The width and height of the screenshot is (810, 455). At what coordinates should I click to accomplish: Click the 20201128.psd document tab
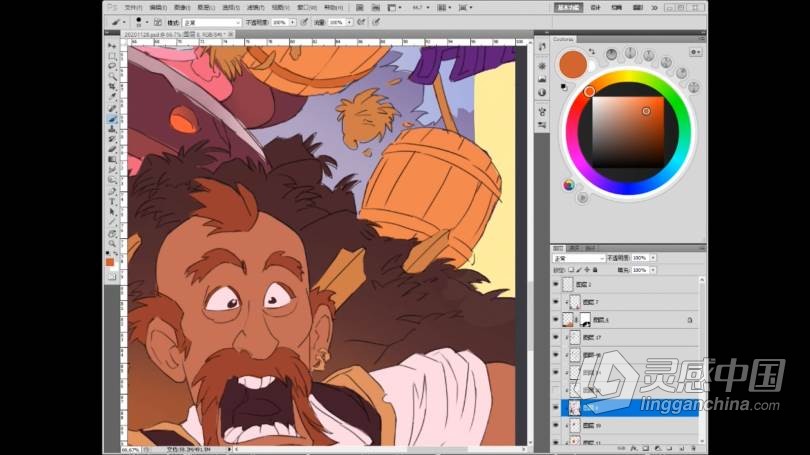tap(176, 34)
